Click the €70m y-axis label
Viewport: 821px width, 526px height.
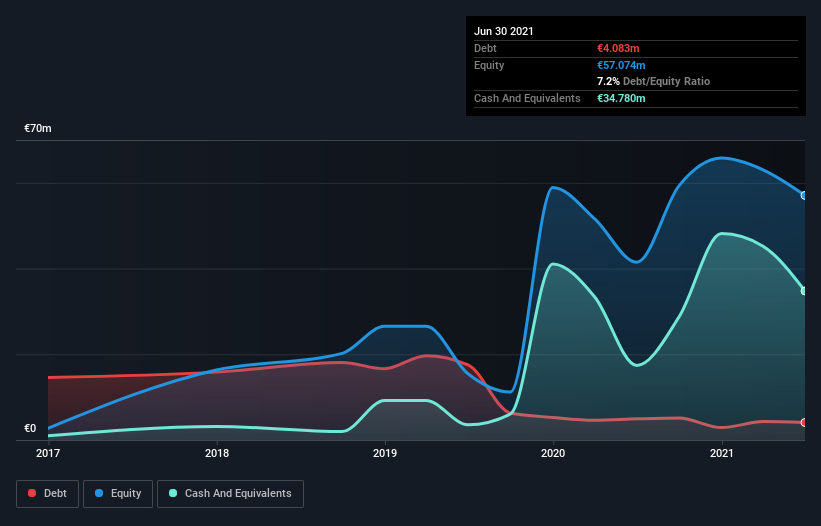(38, 128)
